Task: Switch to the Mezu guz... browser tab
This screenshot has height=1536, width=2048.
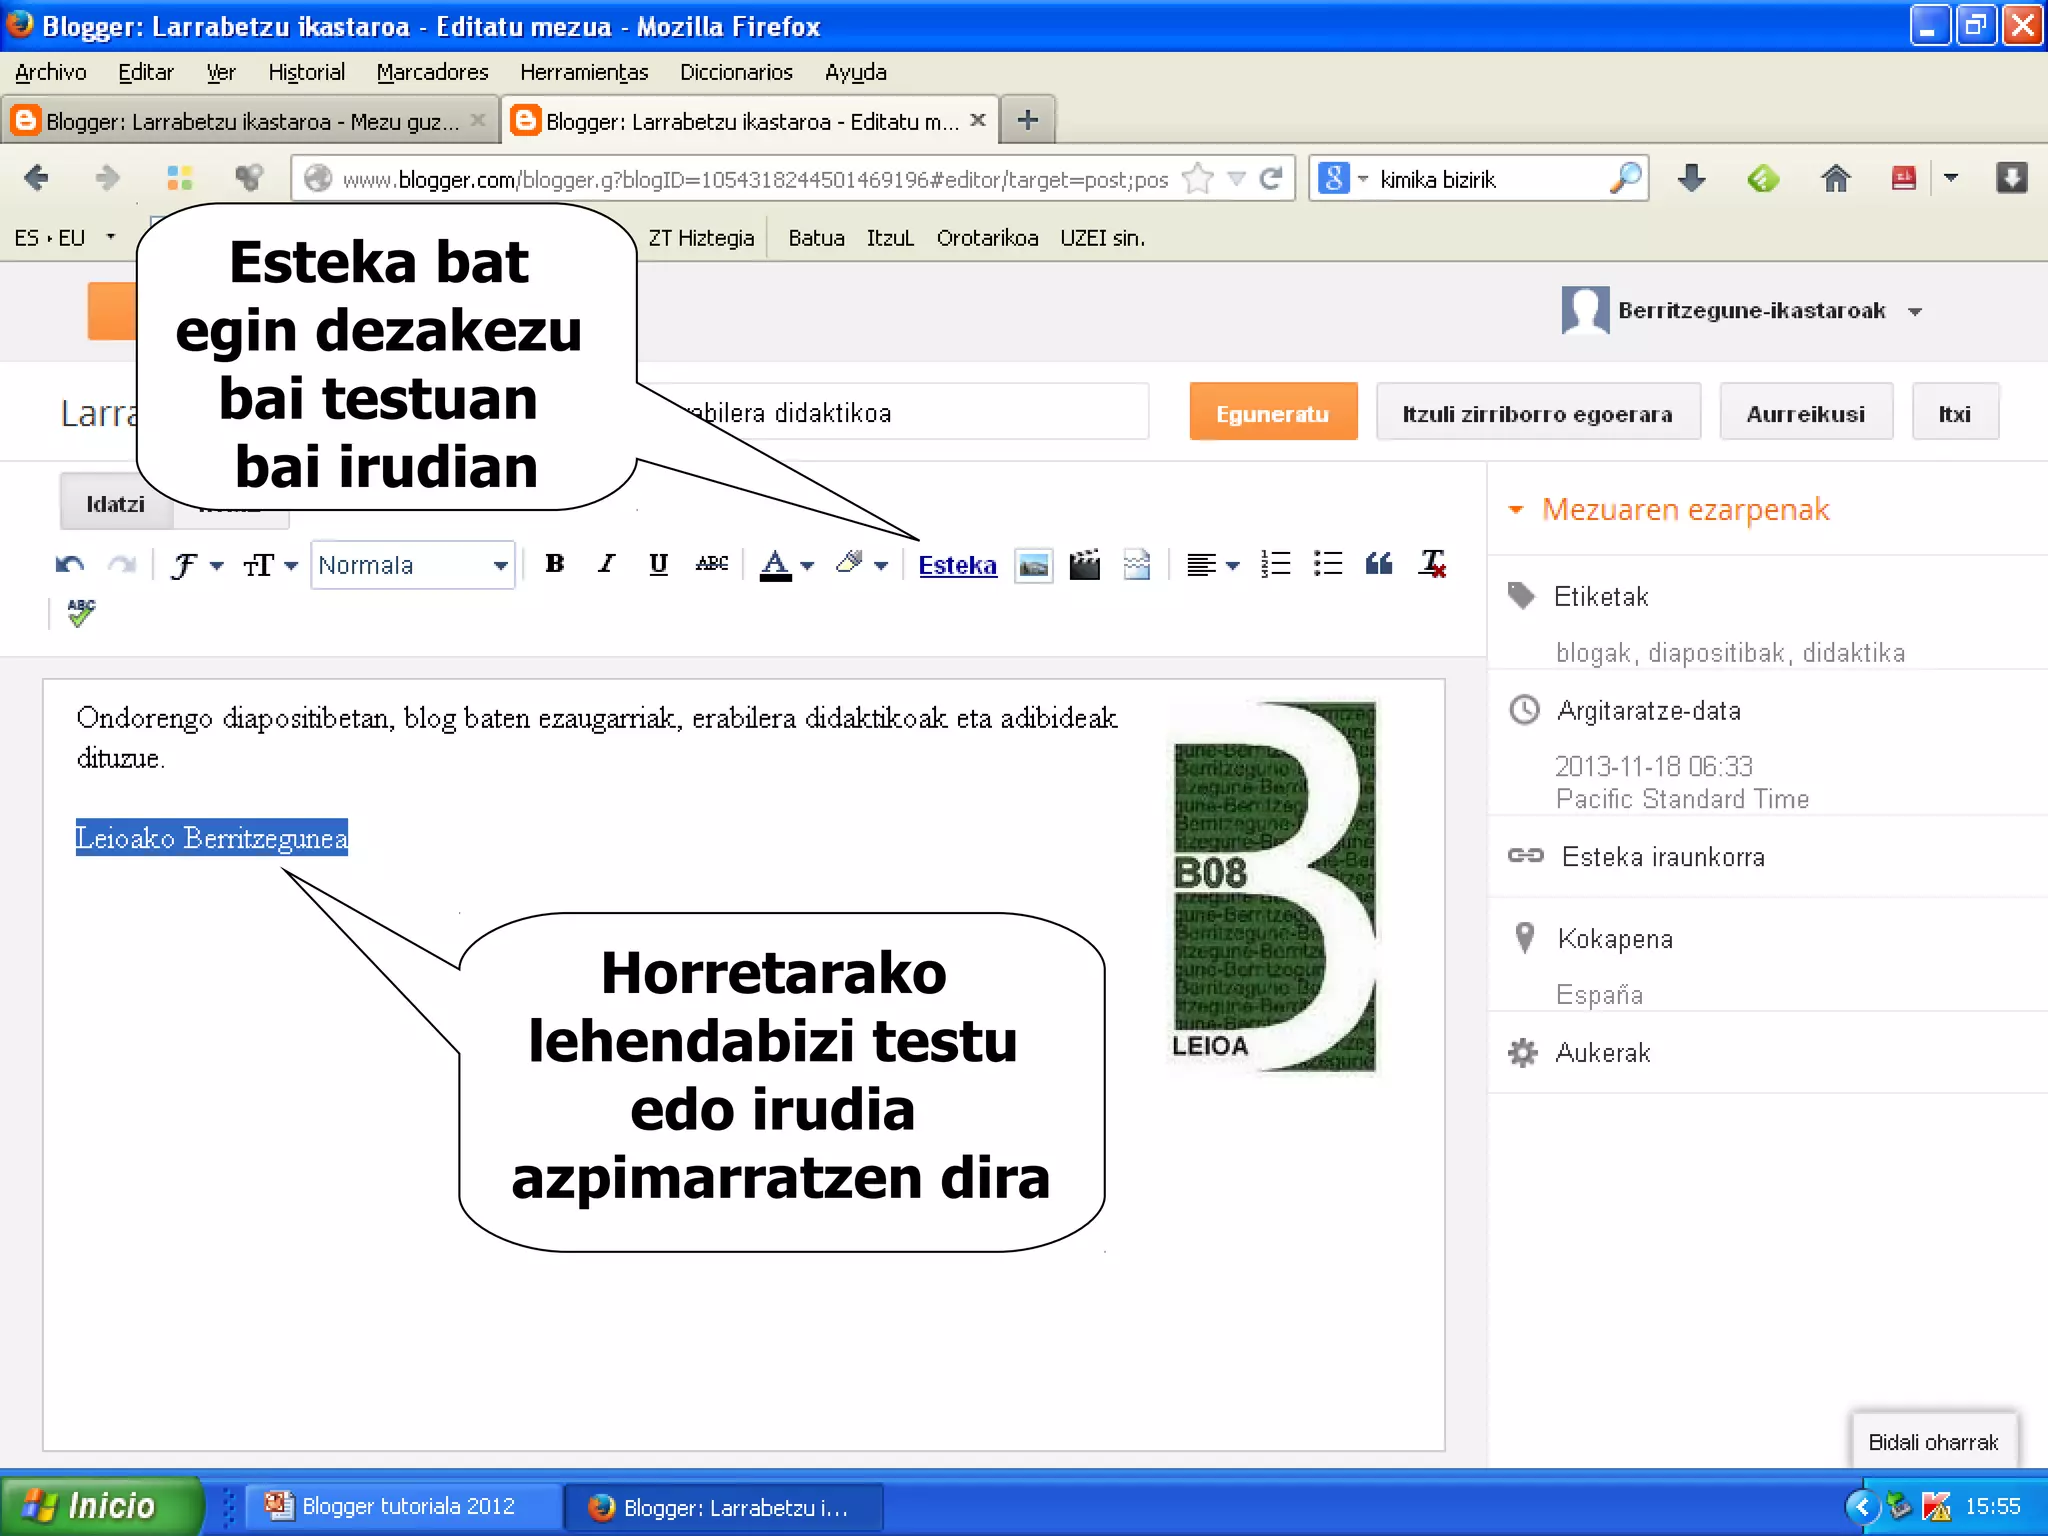Action: (250, 121)
